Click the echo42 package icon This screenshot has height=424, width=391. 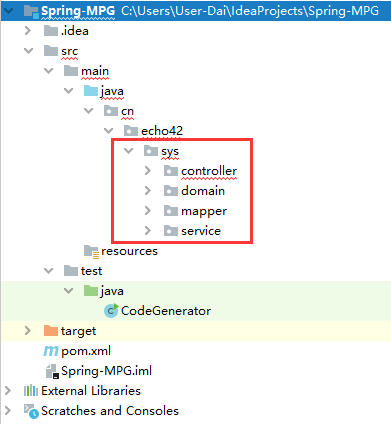(x=131, y=131)
